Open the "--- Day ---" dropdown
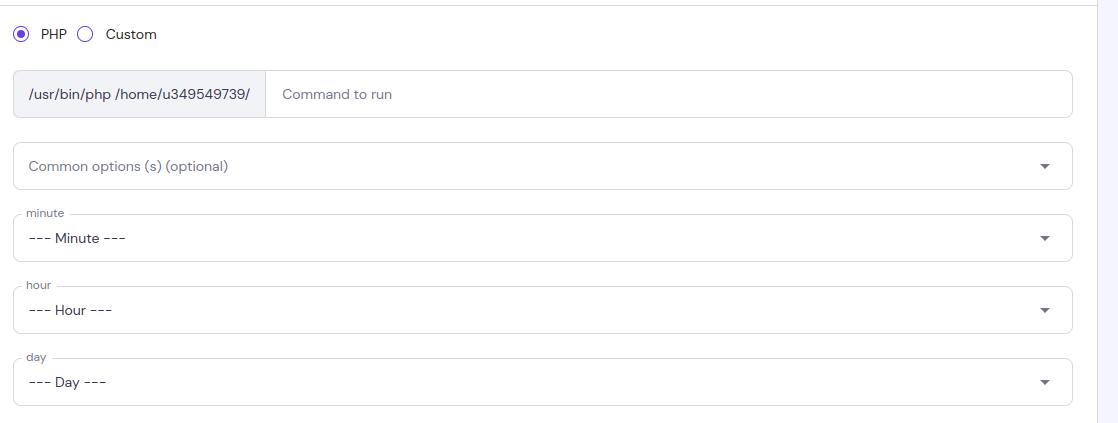 540,382
